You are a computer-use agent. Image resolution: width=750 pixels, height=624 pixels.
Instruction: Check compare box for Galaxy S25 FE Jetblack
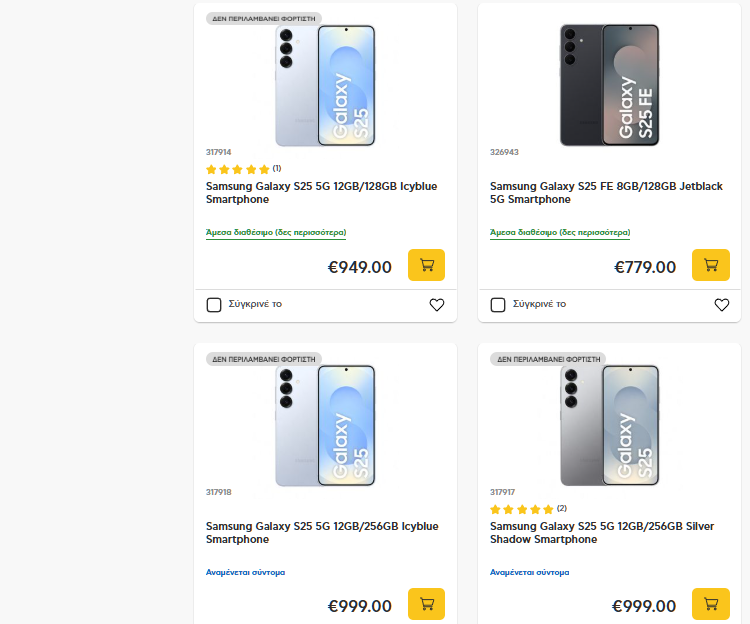(498, 305)
